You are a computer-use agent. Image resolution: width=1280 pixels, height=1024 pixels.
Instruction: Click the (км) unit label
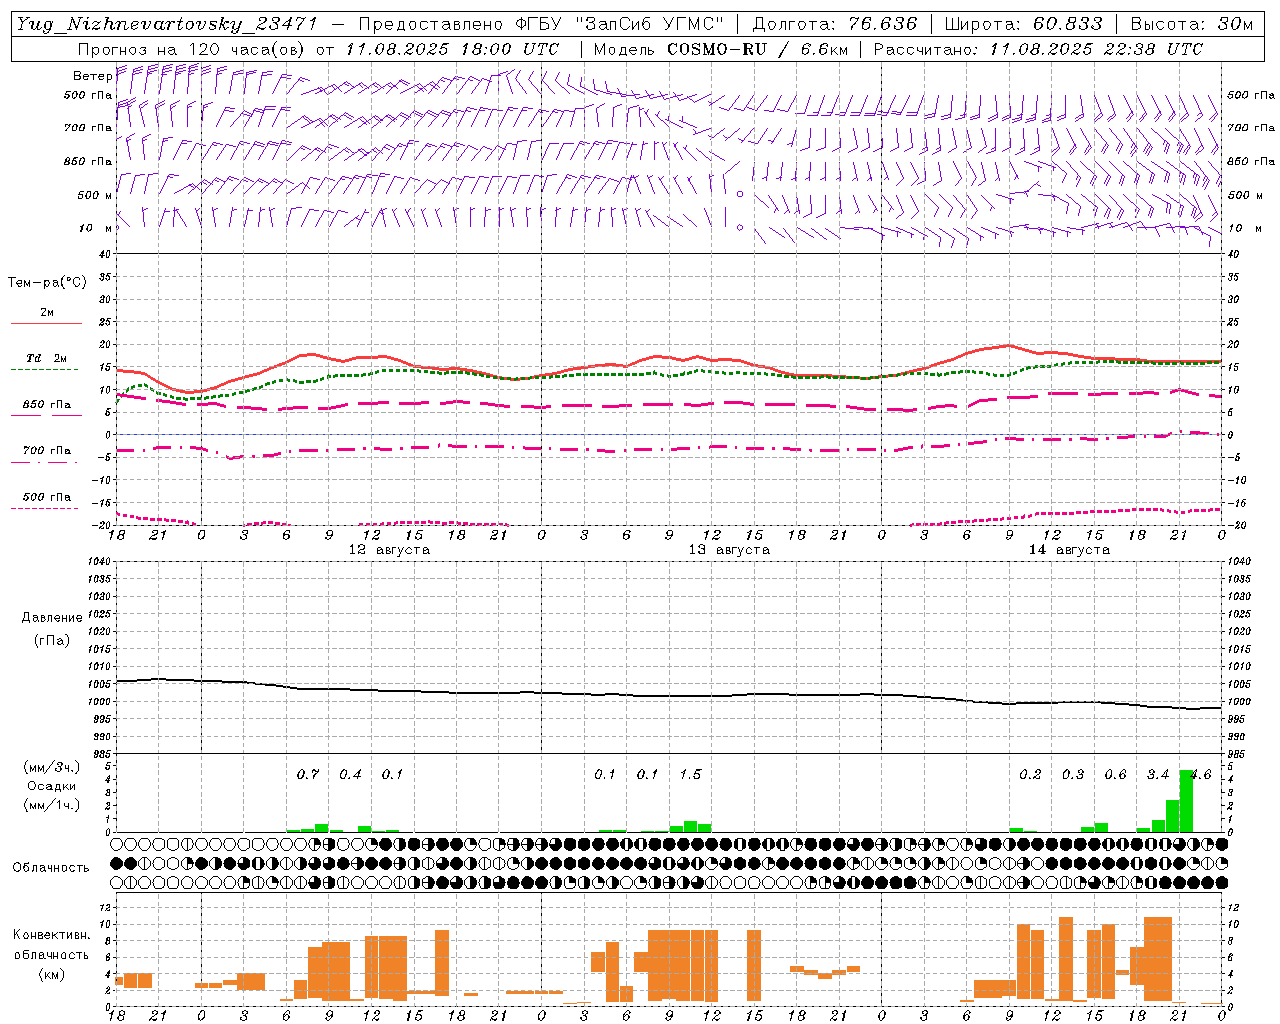tap(52, 973)
